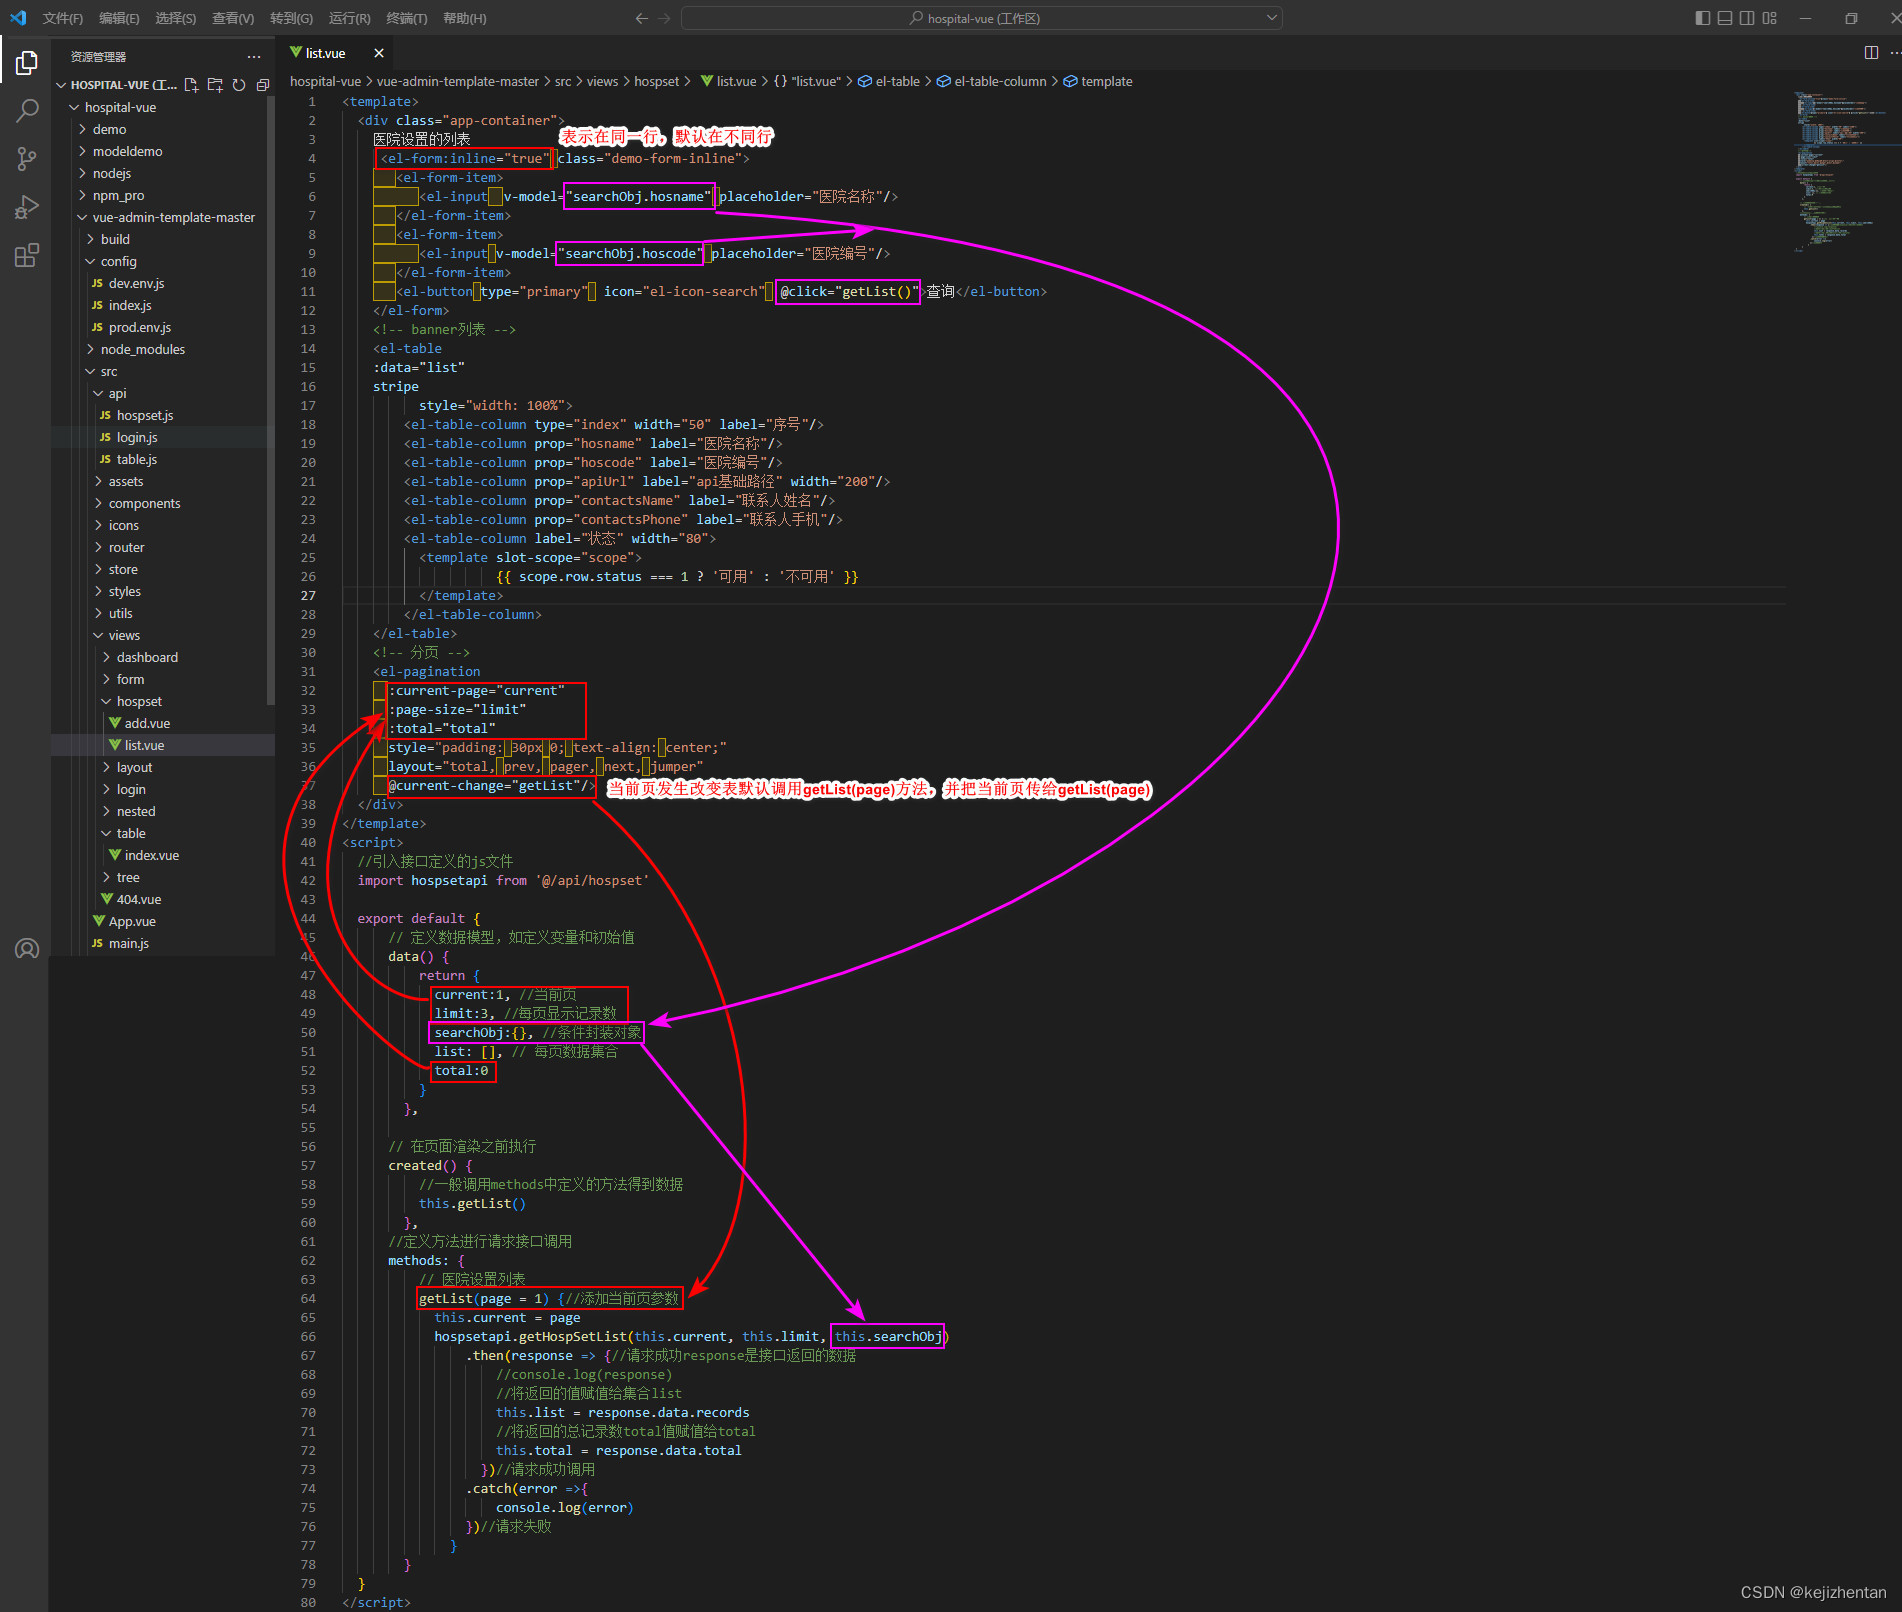Image resolution: width=1902 pixels, height=1612 pixels.
Task: Refresh the explorer tree
Action: point(239,85)
